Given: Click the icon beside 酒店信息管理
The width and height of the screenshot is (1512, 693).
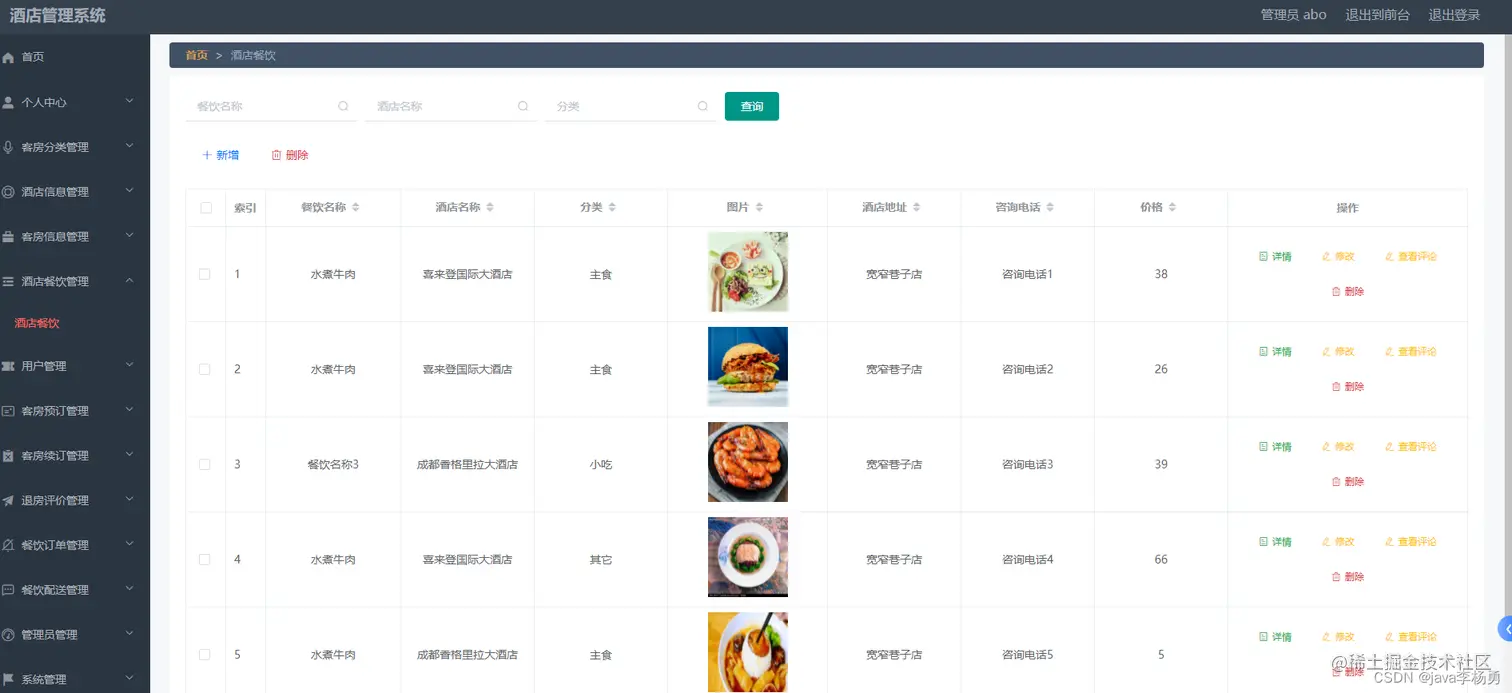Looking at the screenshot, I should tap(8, 192).
